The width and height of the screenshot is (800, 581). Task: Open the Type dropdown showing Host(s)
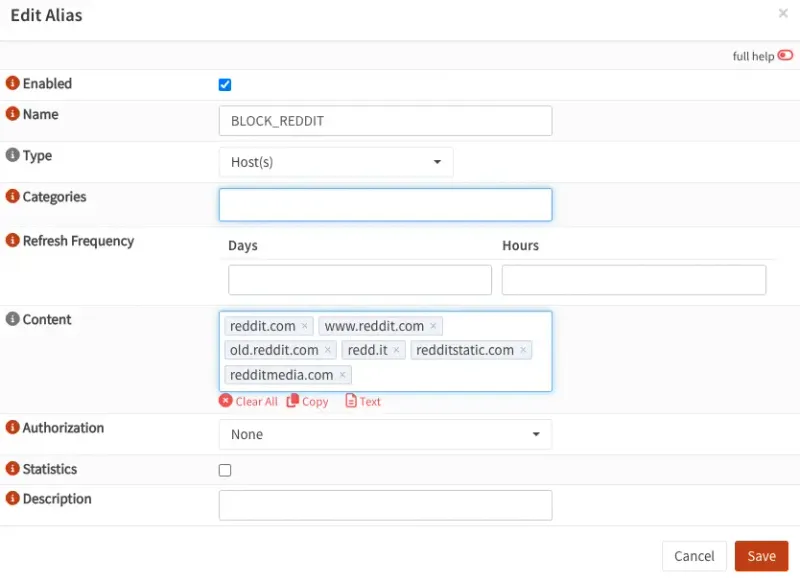pos(335,161)
